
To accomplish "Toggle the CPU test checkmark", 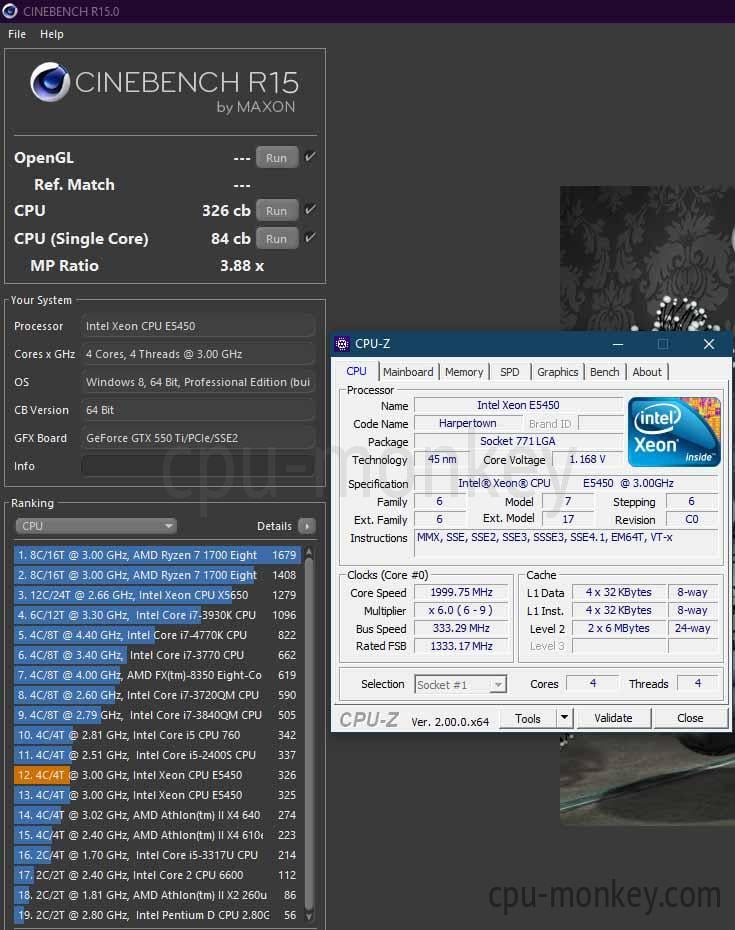I will 310,209.
